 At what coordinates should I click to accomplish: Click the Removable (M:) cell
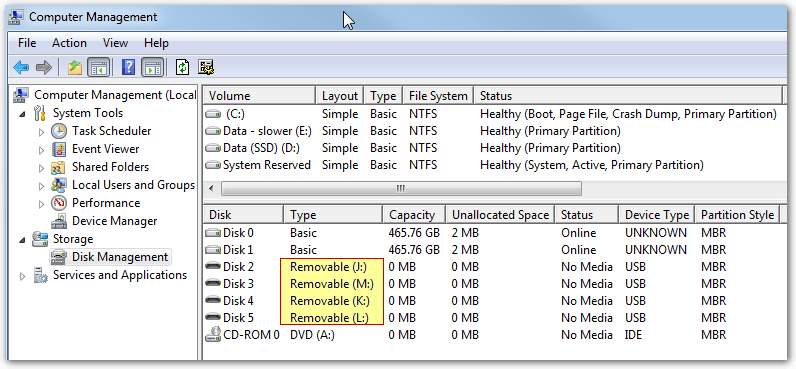[x=332, y=284]
